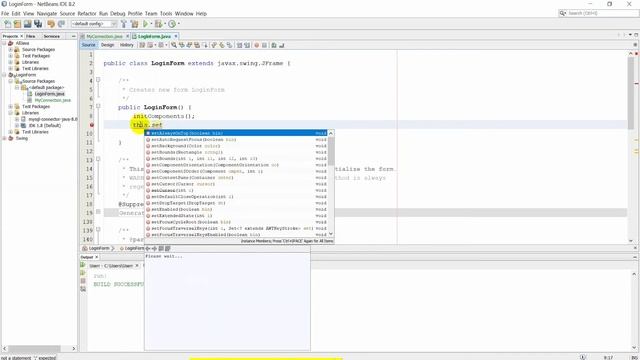Click the Debug Project icon
640x360 pixels.
[x=158, y=24]
